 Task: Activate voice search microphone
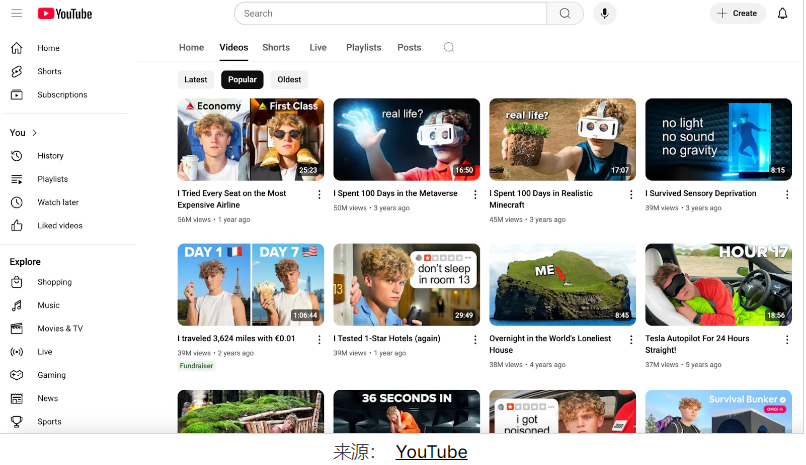603,13
